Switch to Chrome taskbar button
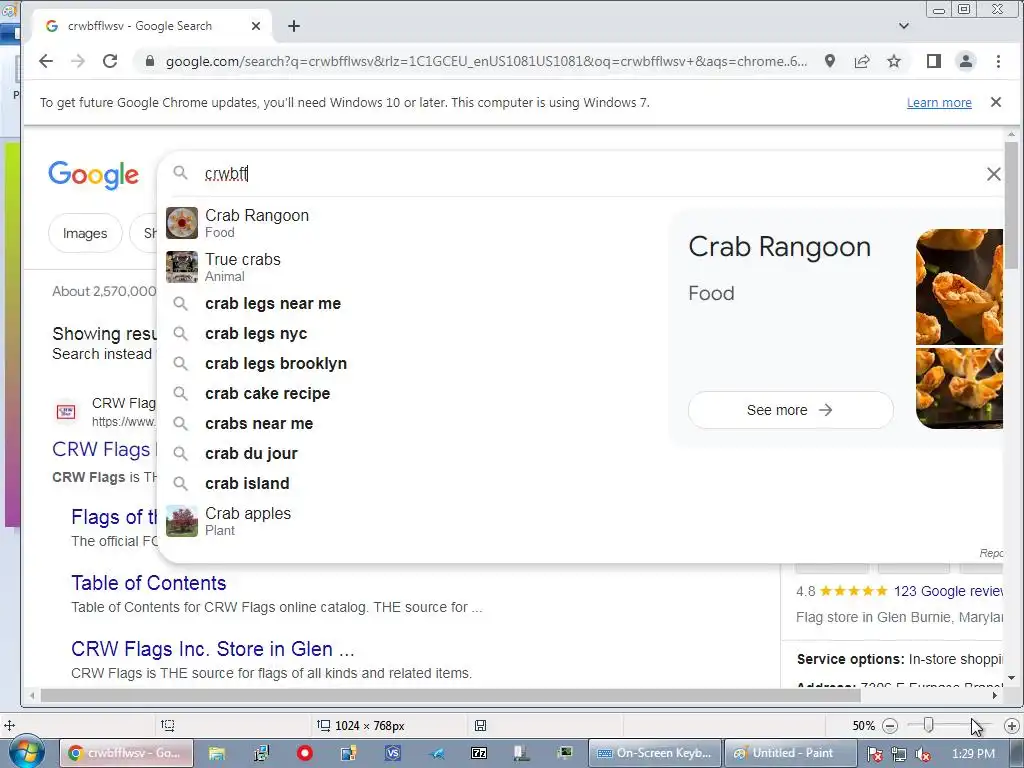This screenshot has width=1024, height=768. point(127,753)
